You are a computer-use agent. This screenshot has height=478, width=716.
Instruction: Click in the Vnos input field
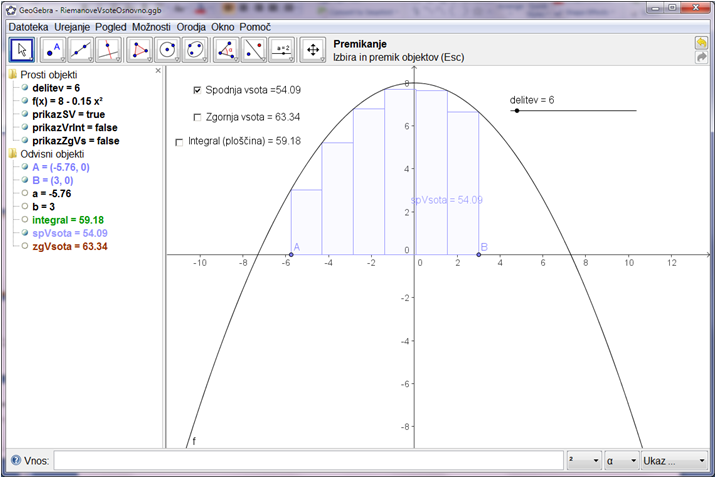pos(309,461)
